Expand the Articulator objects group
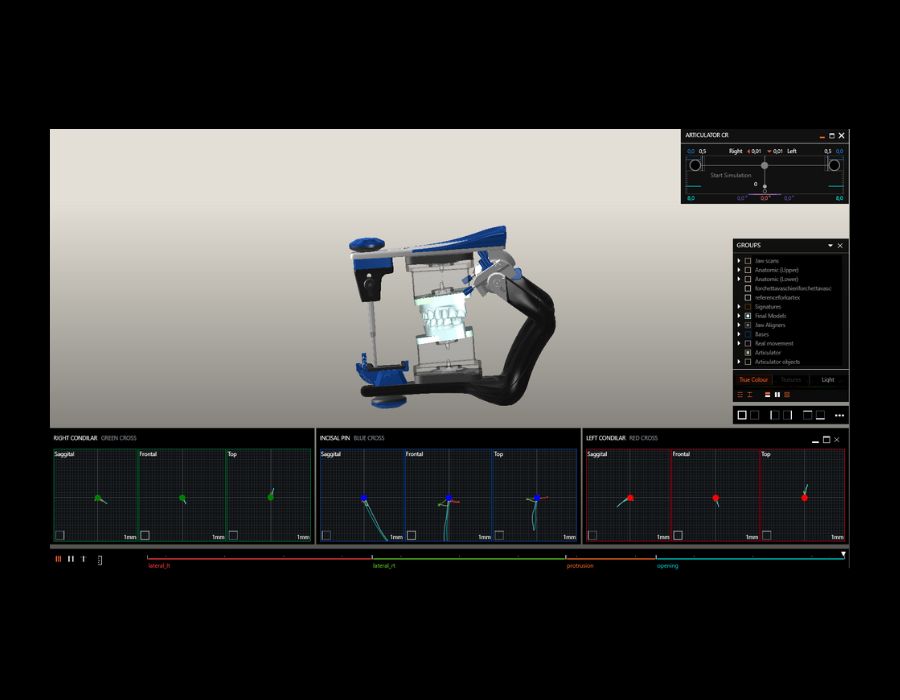The image size is (900, 700). 739,362
